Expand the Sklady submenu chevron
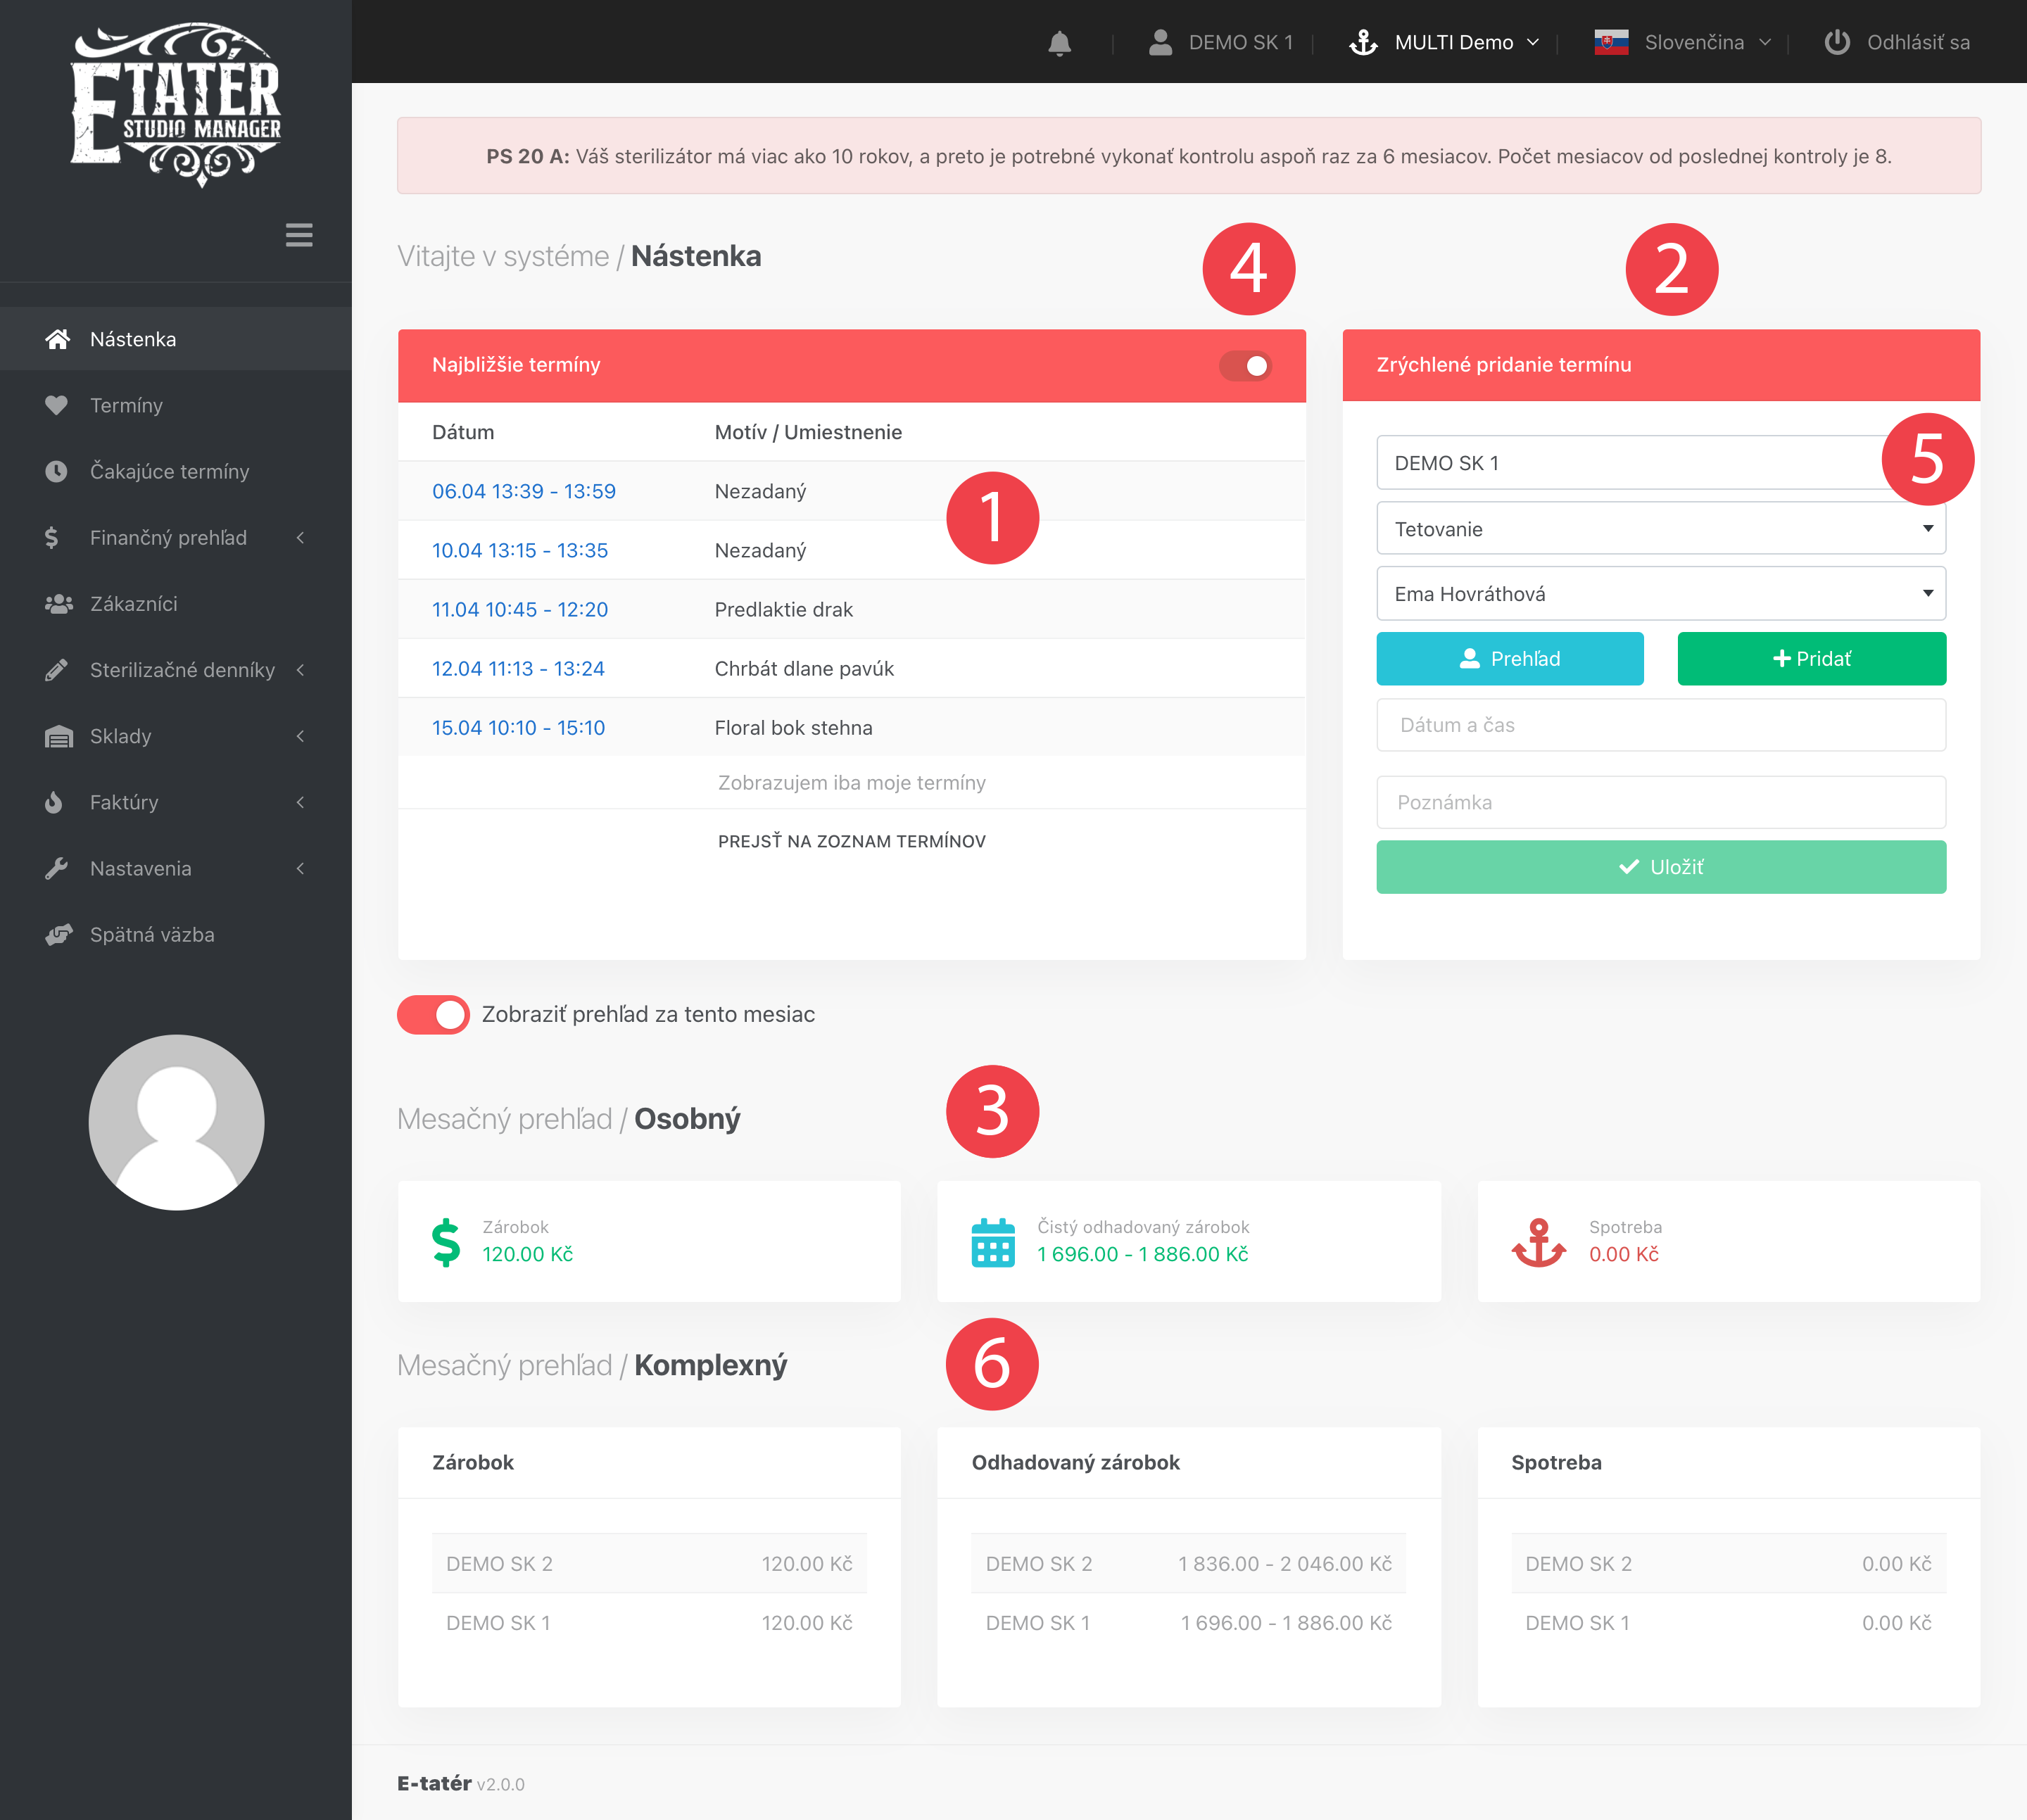The width and height of the screenshot is (2027, 1820). (x=300, y=736)
